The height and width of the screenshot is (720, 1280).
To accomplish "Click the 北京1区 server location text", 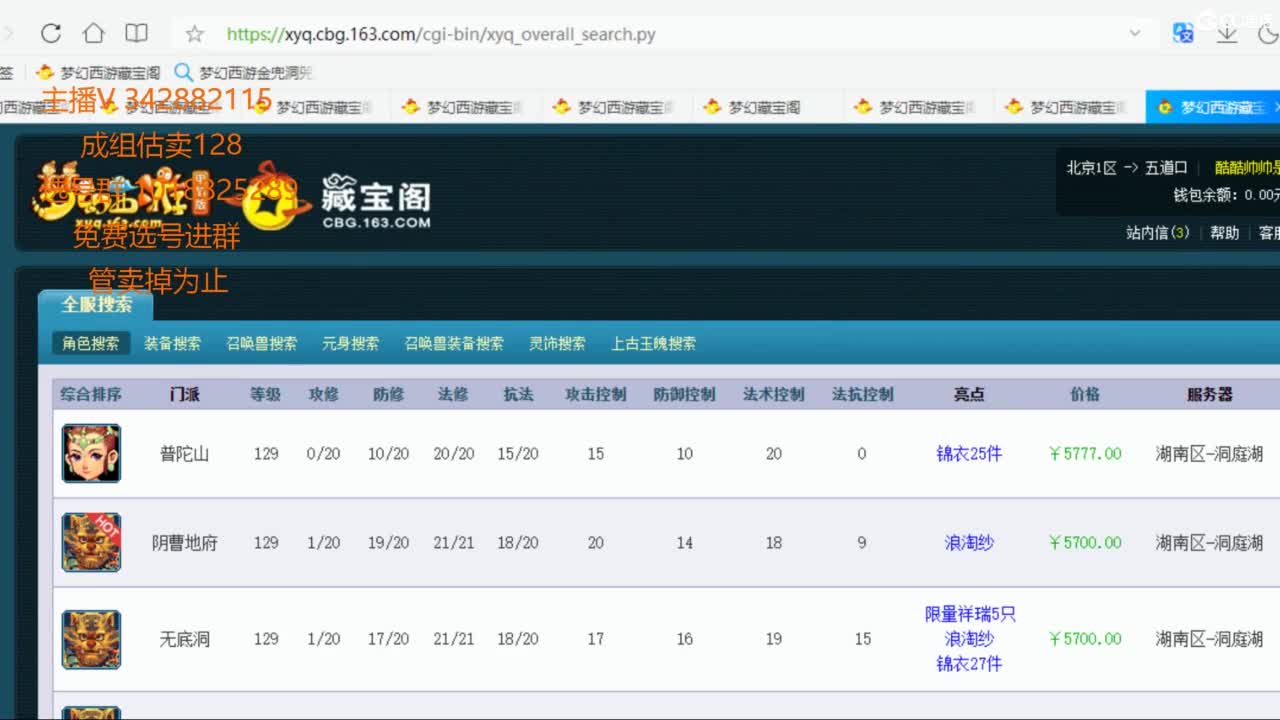I will [1091, 167].
